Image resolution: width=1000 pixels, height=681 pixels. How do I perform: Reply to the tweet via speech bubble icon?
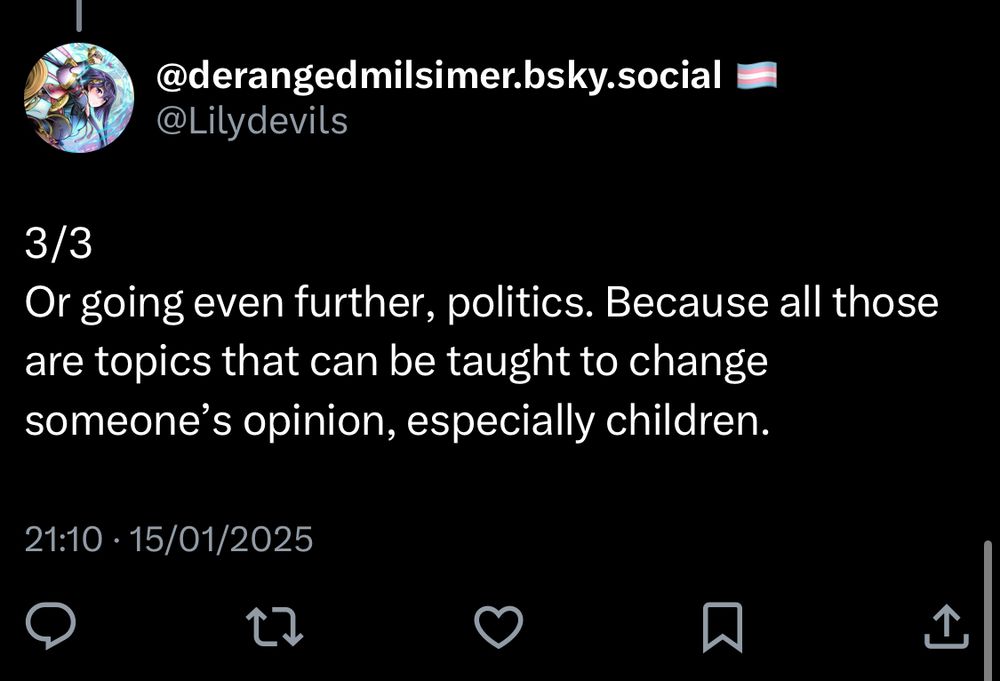51,626
